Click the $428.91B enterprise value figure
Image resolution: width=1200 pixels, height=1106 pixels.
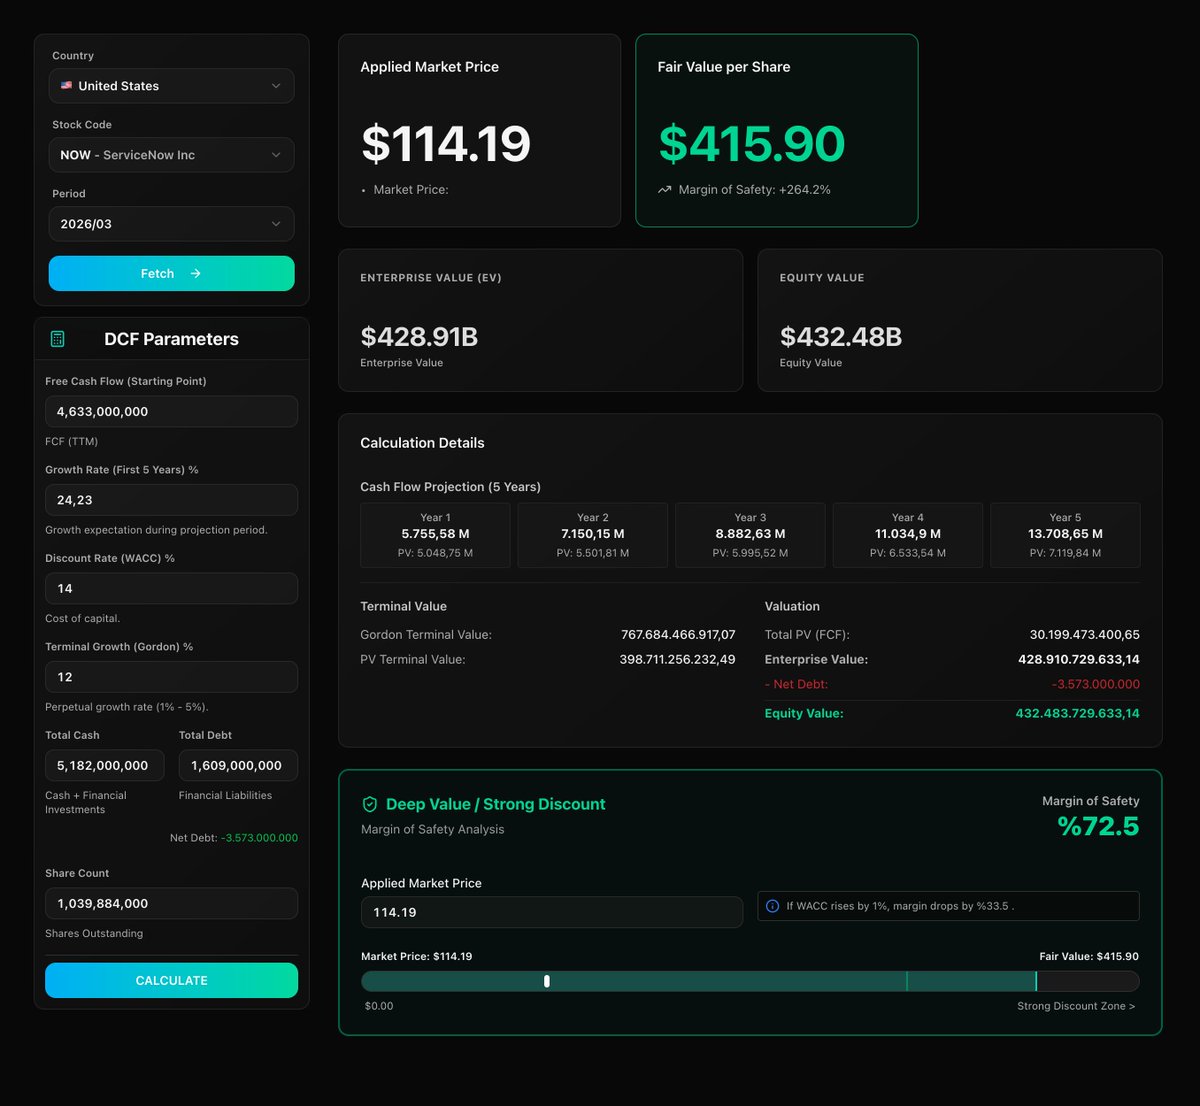(x=419, y=337)
